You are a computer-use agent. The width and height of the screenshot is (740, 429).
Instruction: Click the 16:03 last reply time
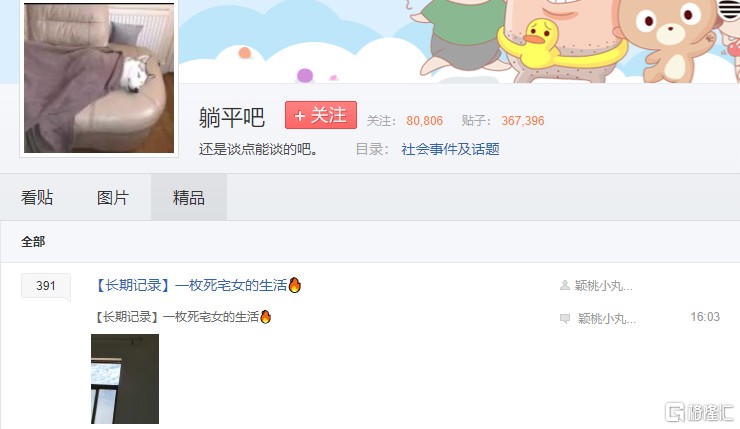[705, 317]
